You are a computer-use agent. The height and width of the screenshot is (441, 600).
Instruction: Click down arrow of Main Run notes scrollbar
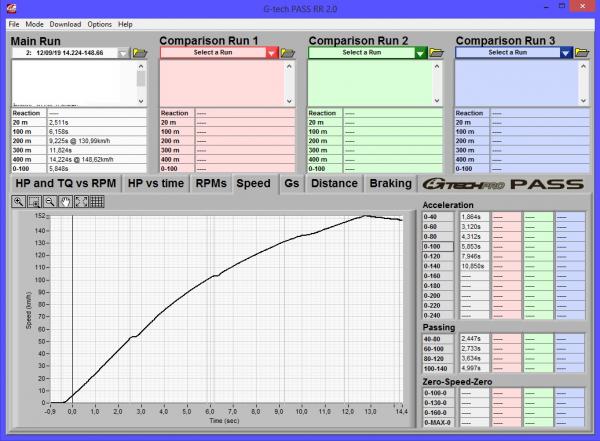pos(141,101)
